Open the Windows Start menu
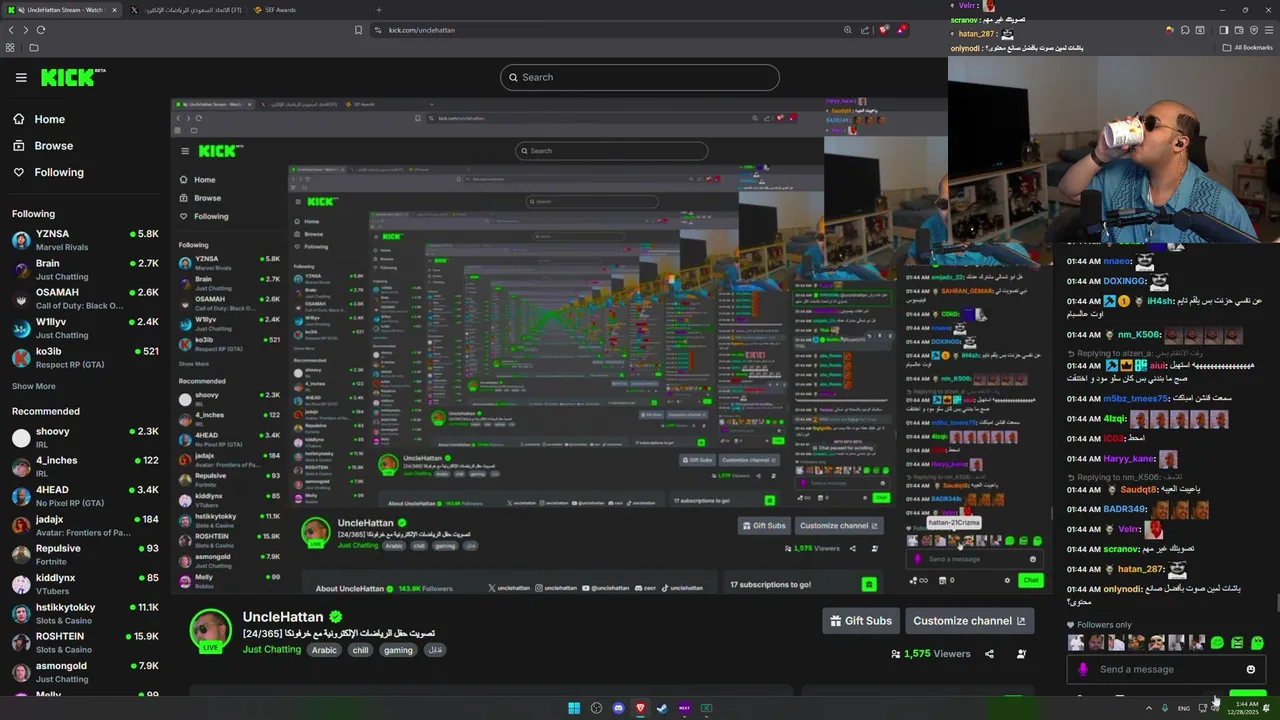This screenshot has height=720, width=1280. [574, 708]
